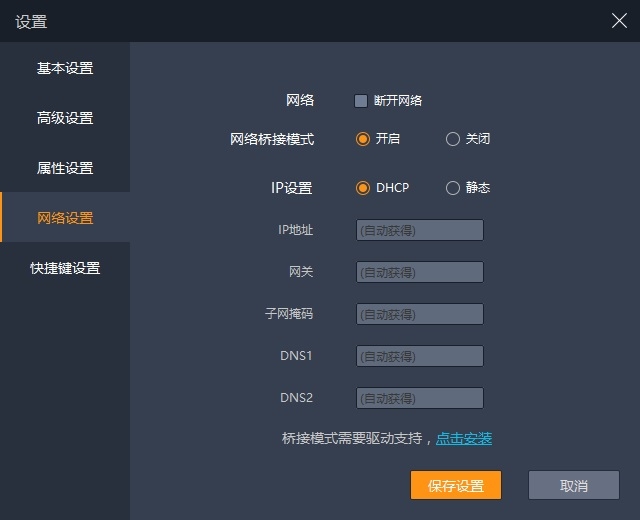Click the 网关 input field
The image size is (640, 520).
pos(420,272)
